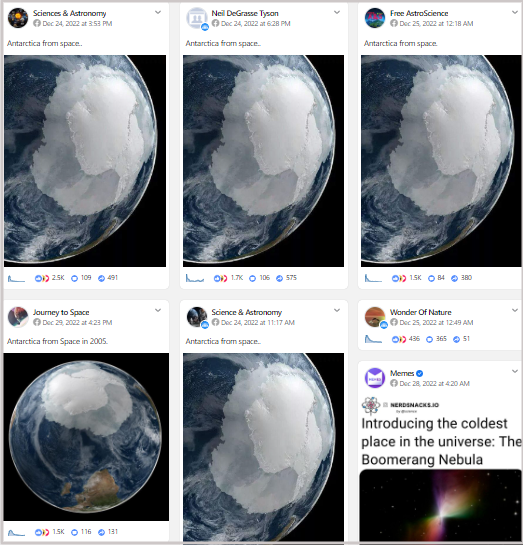523x545 pixels.
Task: Click the reactions icon showing 1.5K on Free AstroScience
Action: (x=399, y=278)
